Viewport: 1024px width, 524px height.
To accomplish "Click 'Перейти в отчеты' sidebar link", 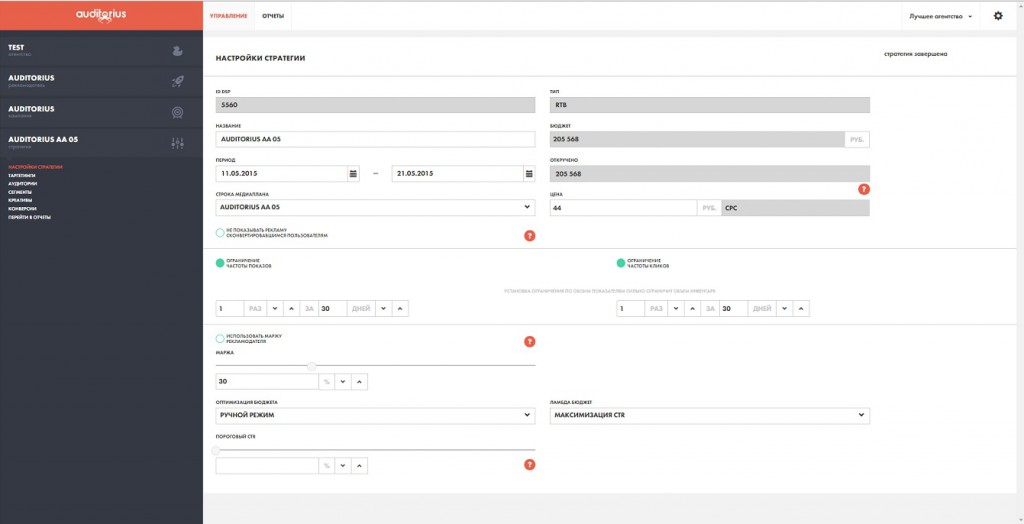I will point(29,216).
